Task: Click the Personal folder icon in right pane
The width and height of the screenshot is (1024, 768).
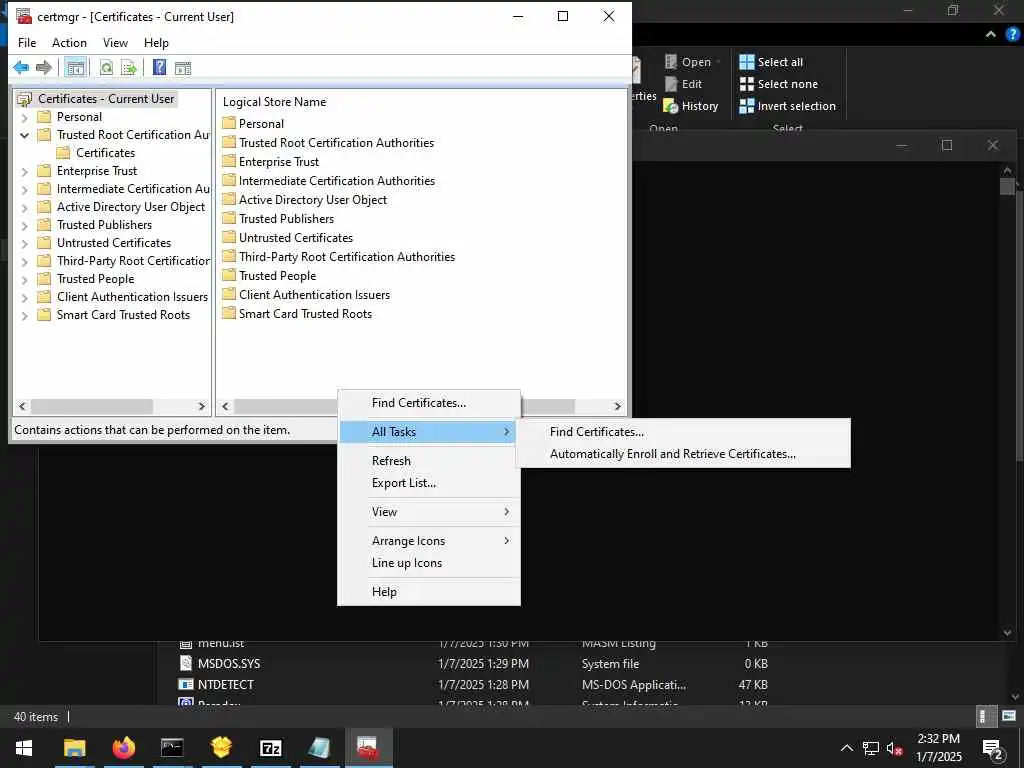Action: pyautogui.click(x=229, y=123)
